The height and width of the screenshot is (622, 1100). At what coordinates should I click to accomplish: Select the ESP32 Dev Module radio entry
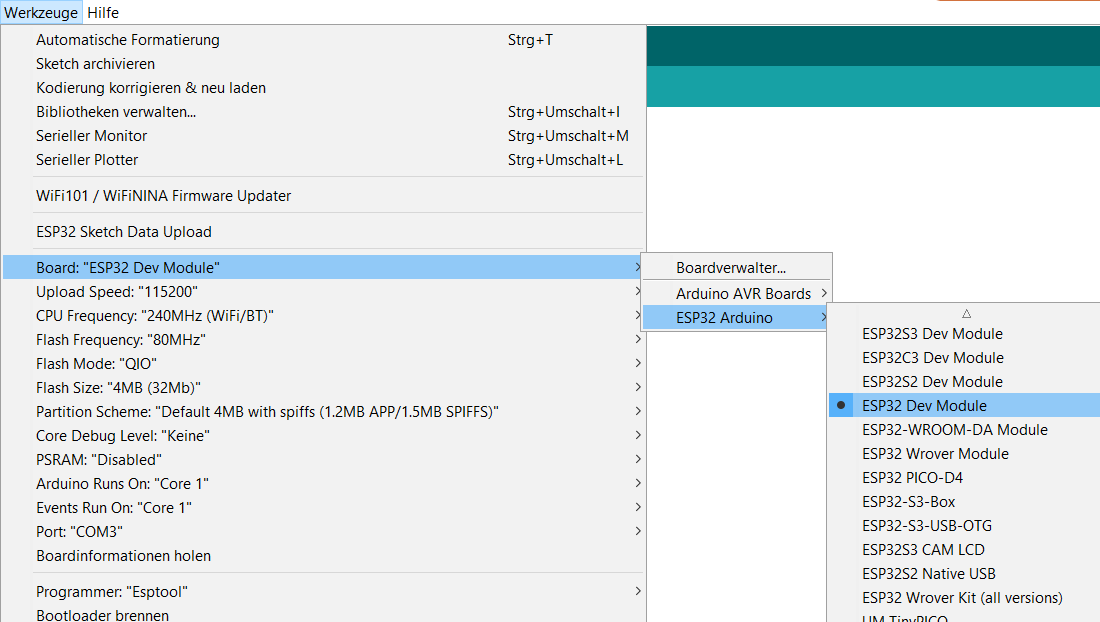[x=924, y=406]
